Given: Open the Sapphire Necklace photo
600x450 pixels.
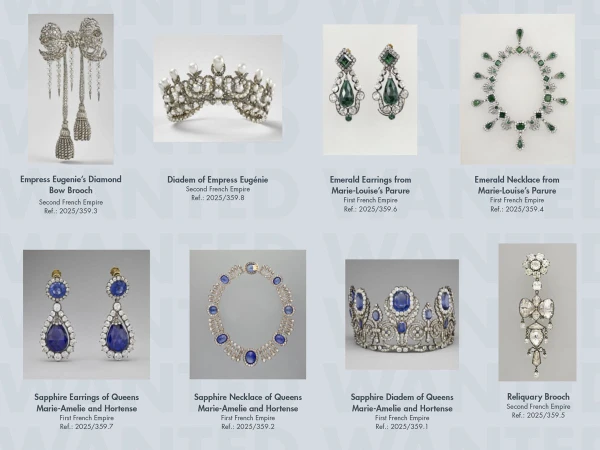Looking at the screenshot, I should click(248, 315).
